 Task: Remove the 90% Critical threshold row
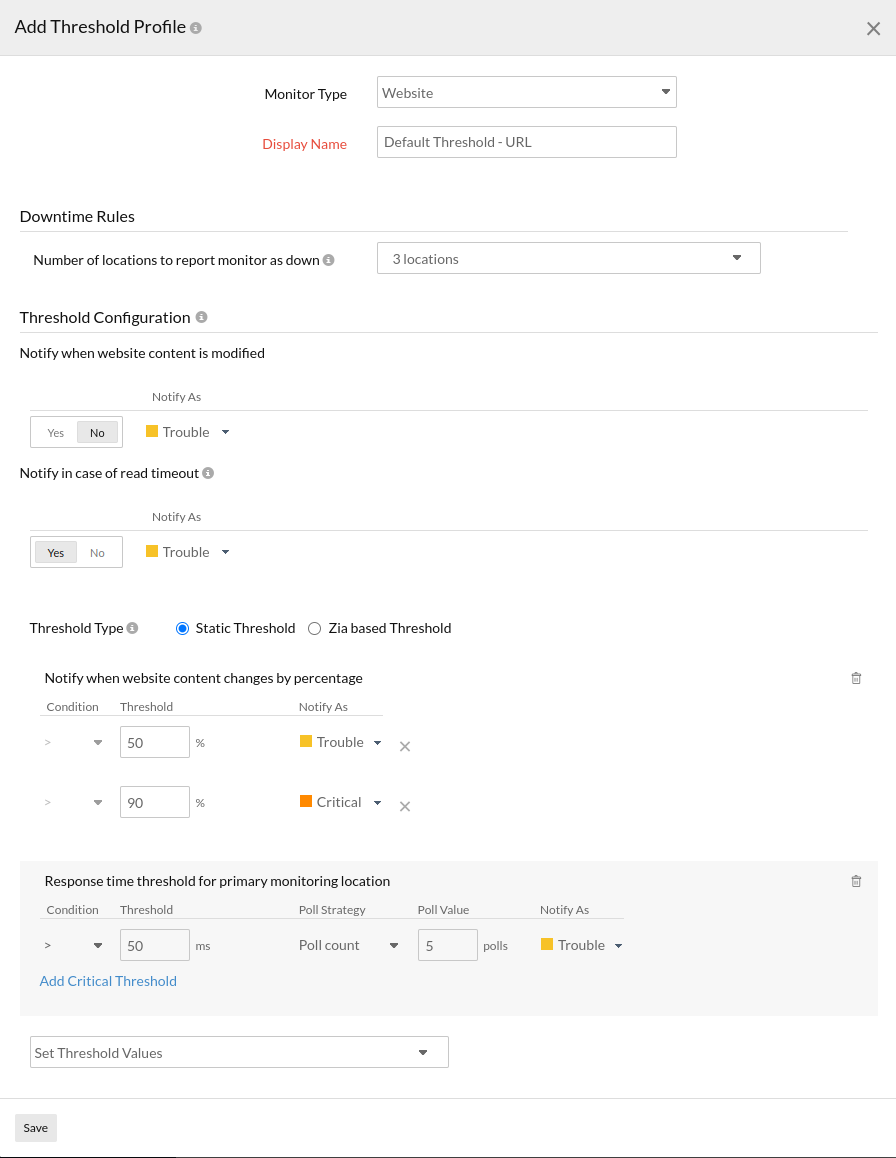click(x=405, y=806)
